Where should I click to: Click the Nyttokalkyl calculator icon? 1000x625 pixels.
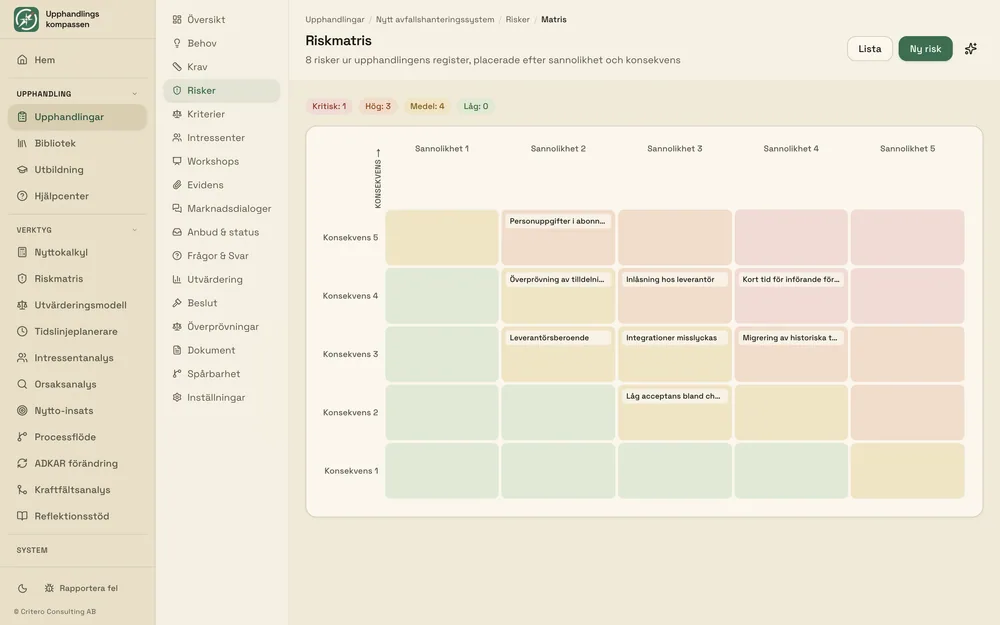click(x=22, y=253)
